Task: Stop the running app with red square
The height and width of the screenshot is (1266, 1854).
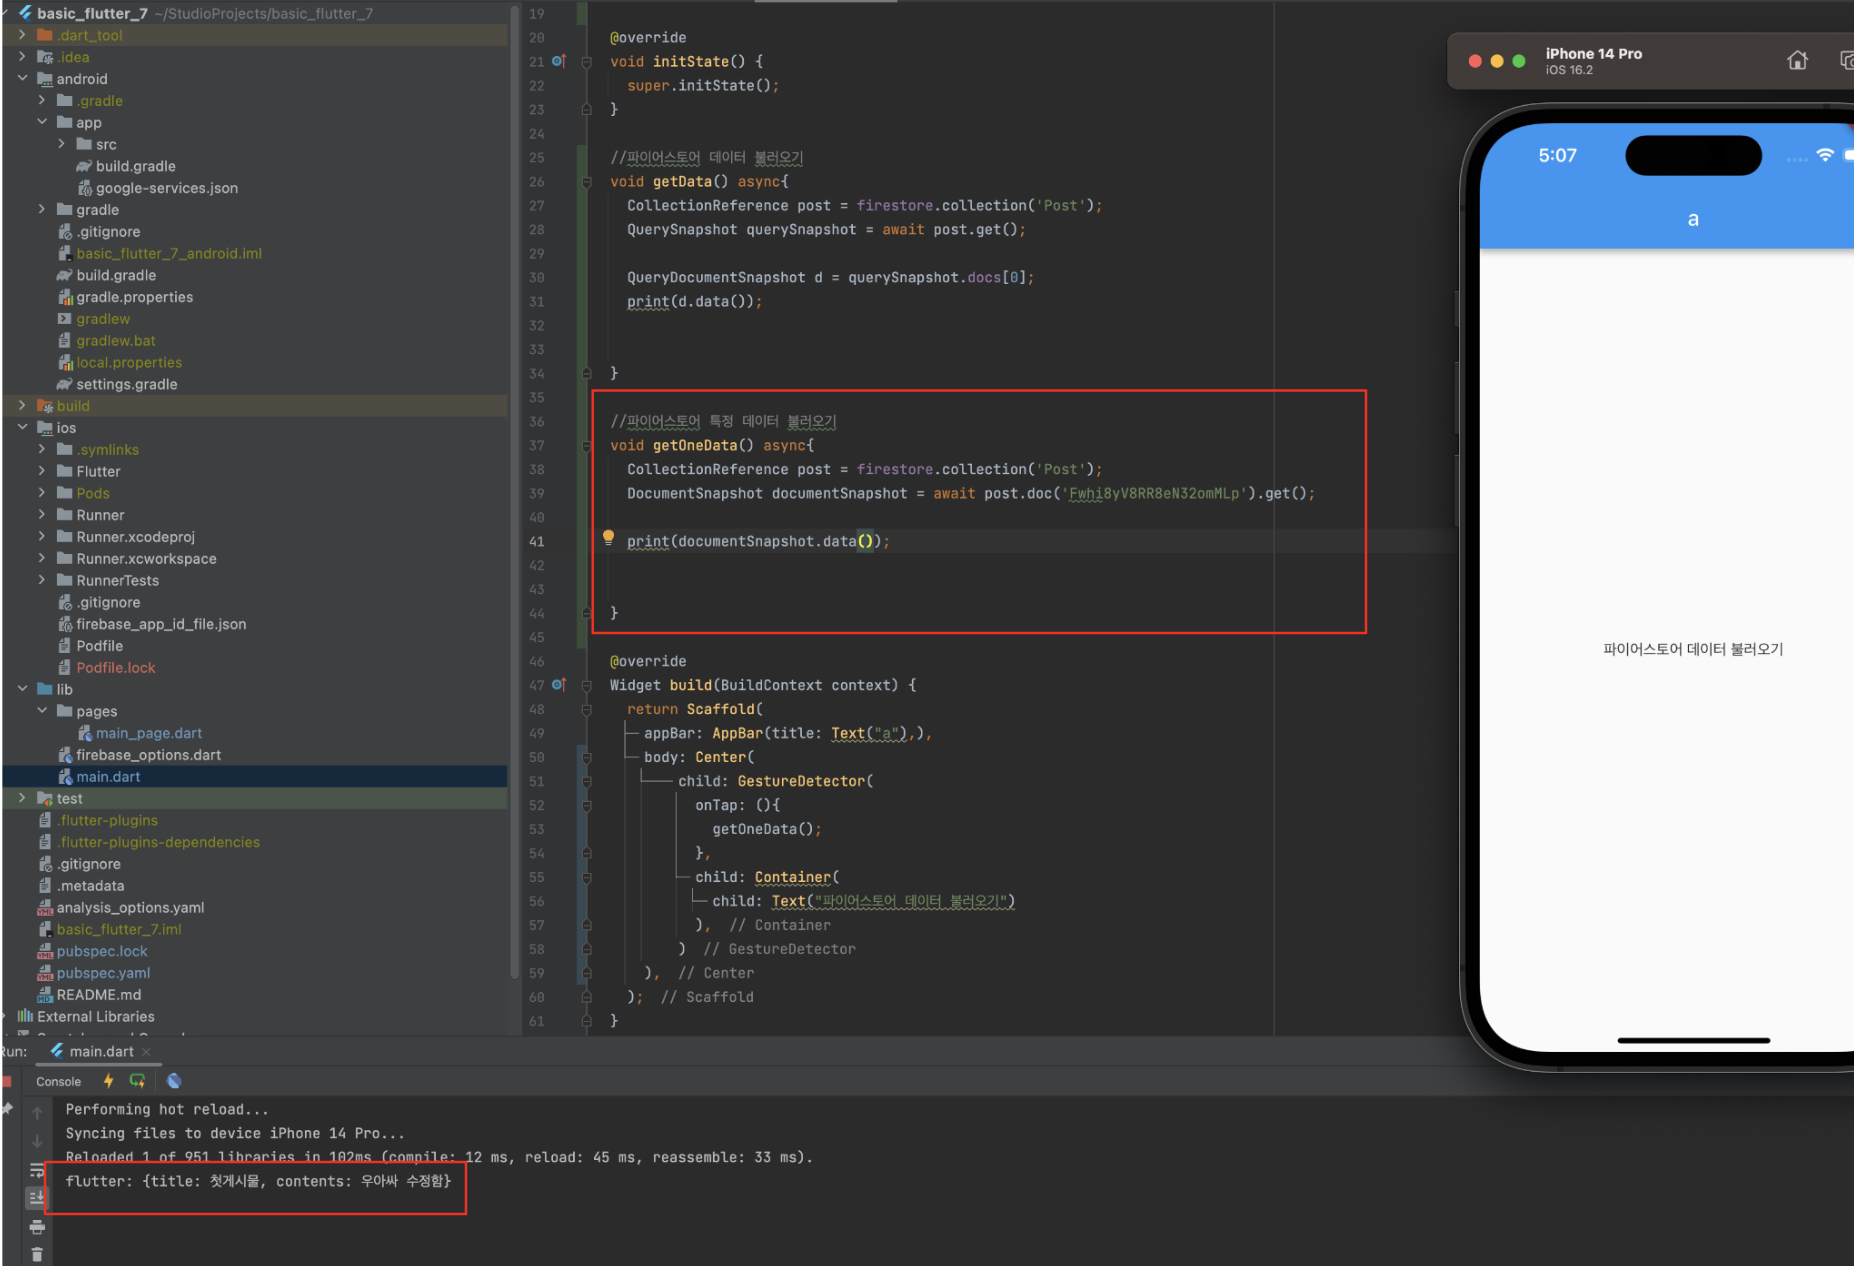Action: click(x=7, y=1081)
